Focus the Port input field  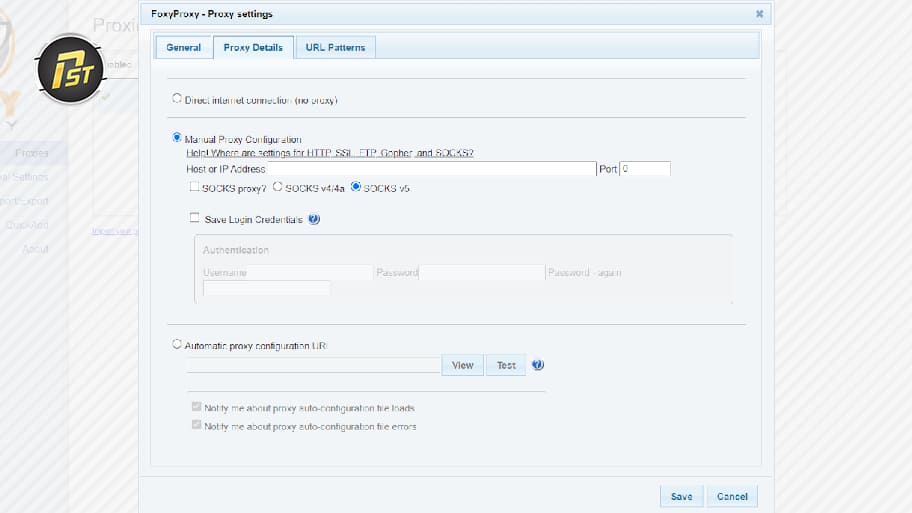(645, 169)
